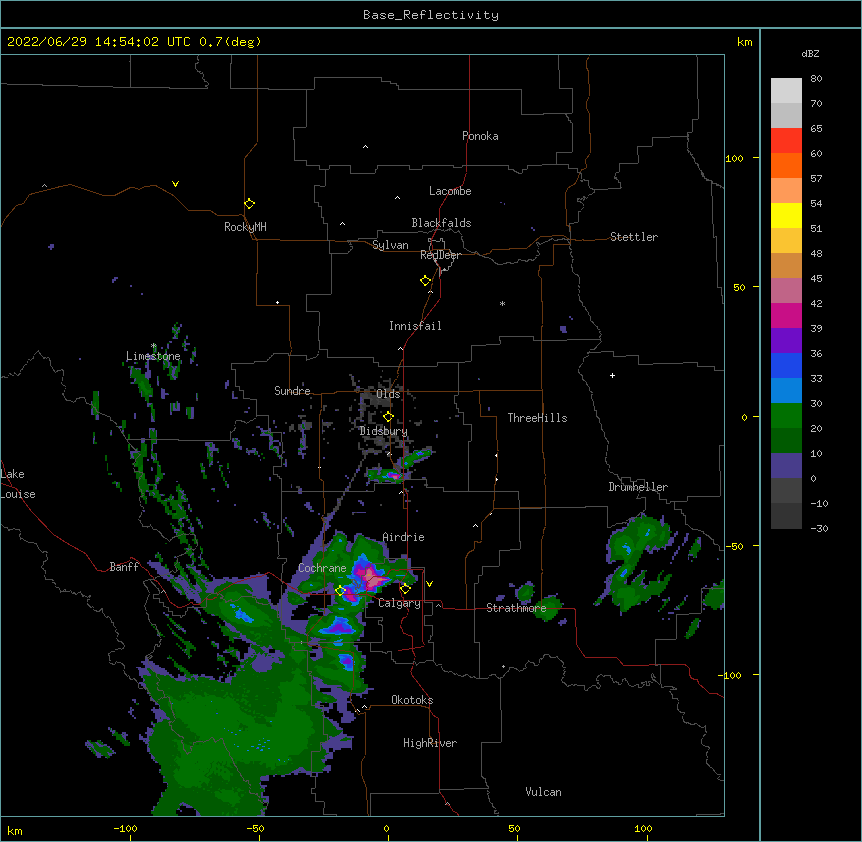The width and height of the screenshot is (862, 842).
Task: Click the white asterisk marker east of Innisfail
Action: (x=502, y=303)
